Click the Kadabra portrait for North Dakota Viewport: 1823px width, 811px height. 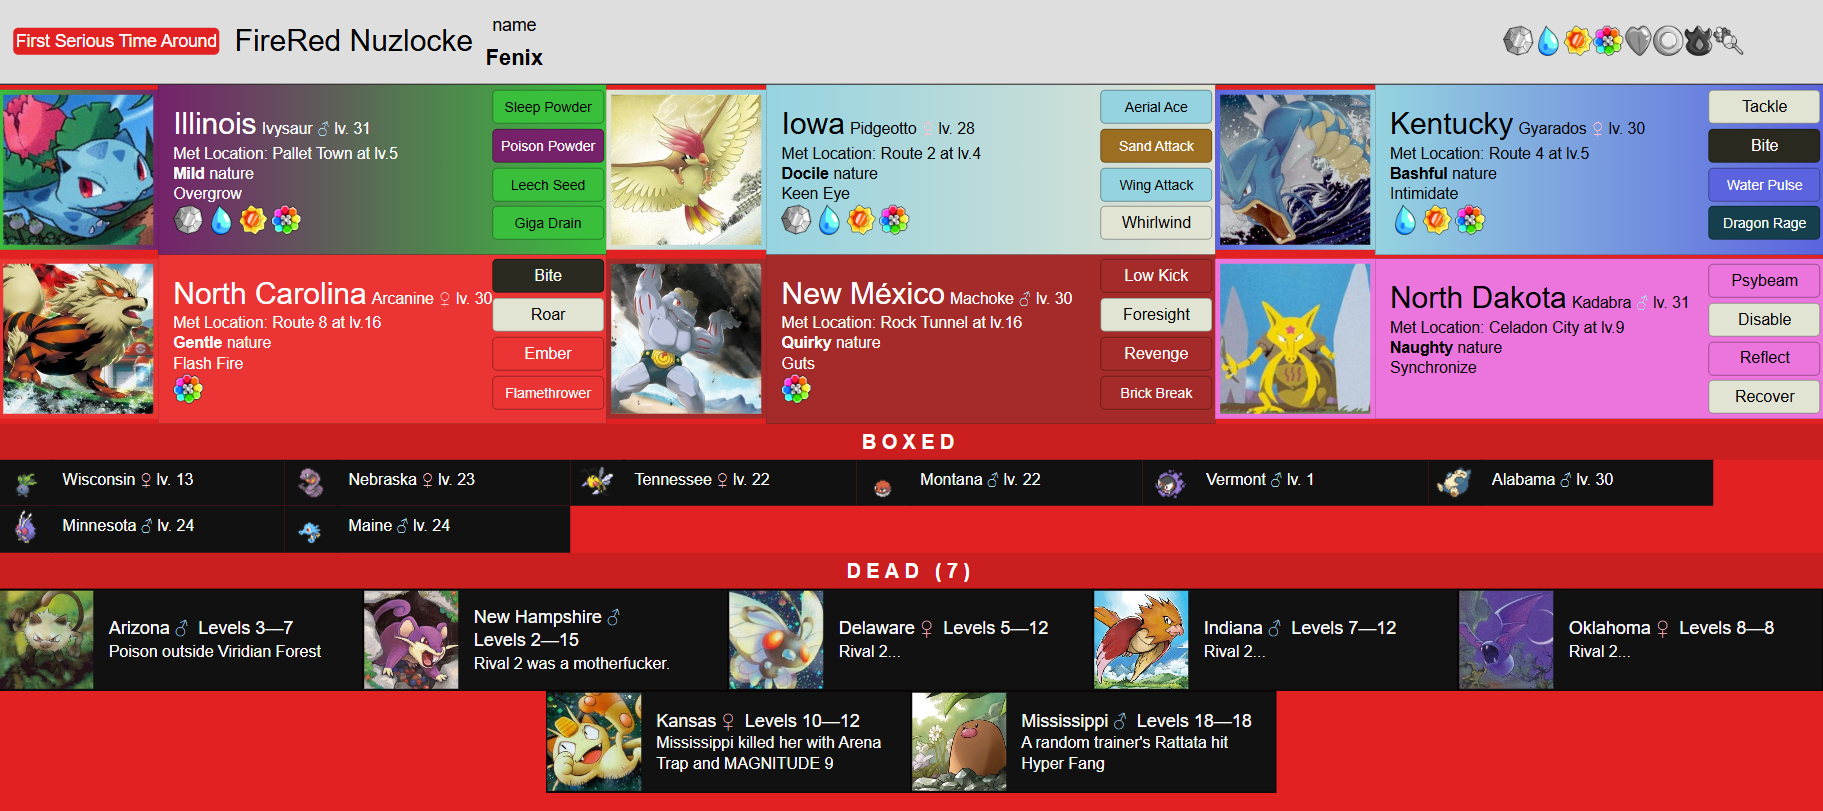[1295, 339]
